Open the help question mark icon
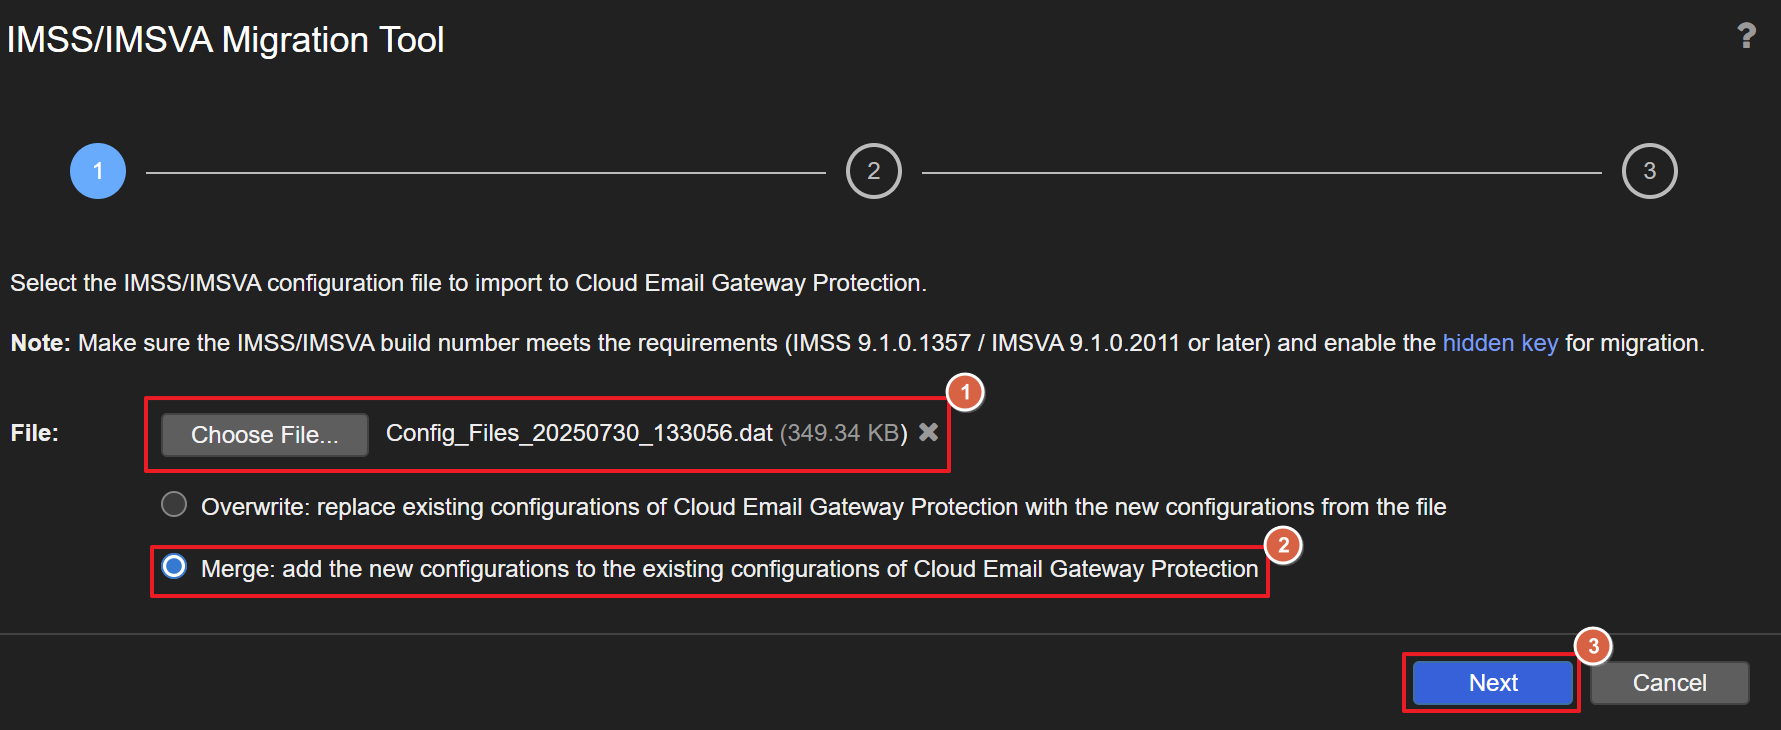Image resolution: width=1781 pixels, height=730 pixels. [x=1746, y=36]
